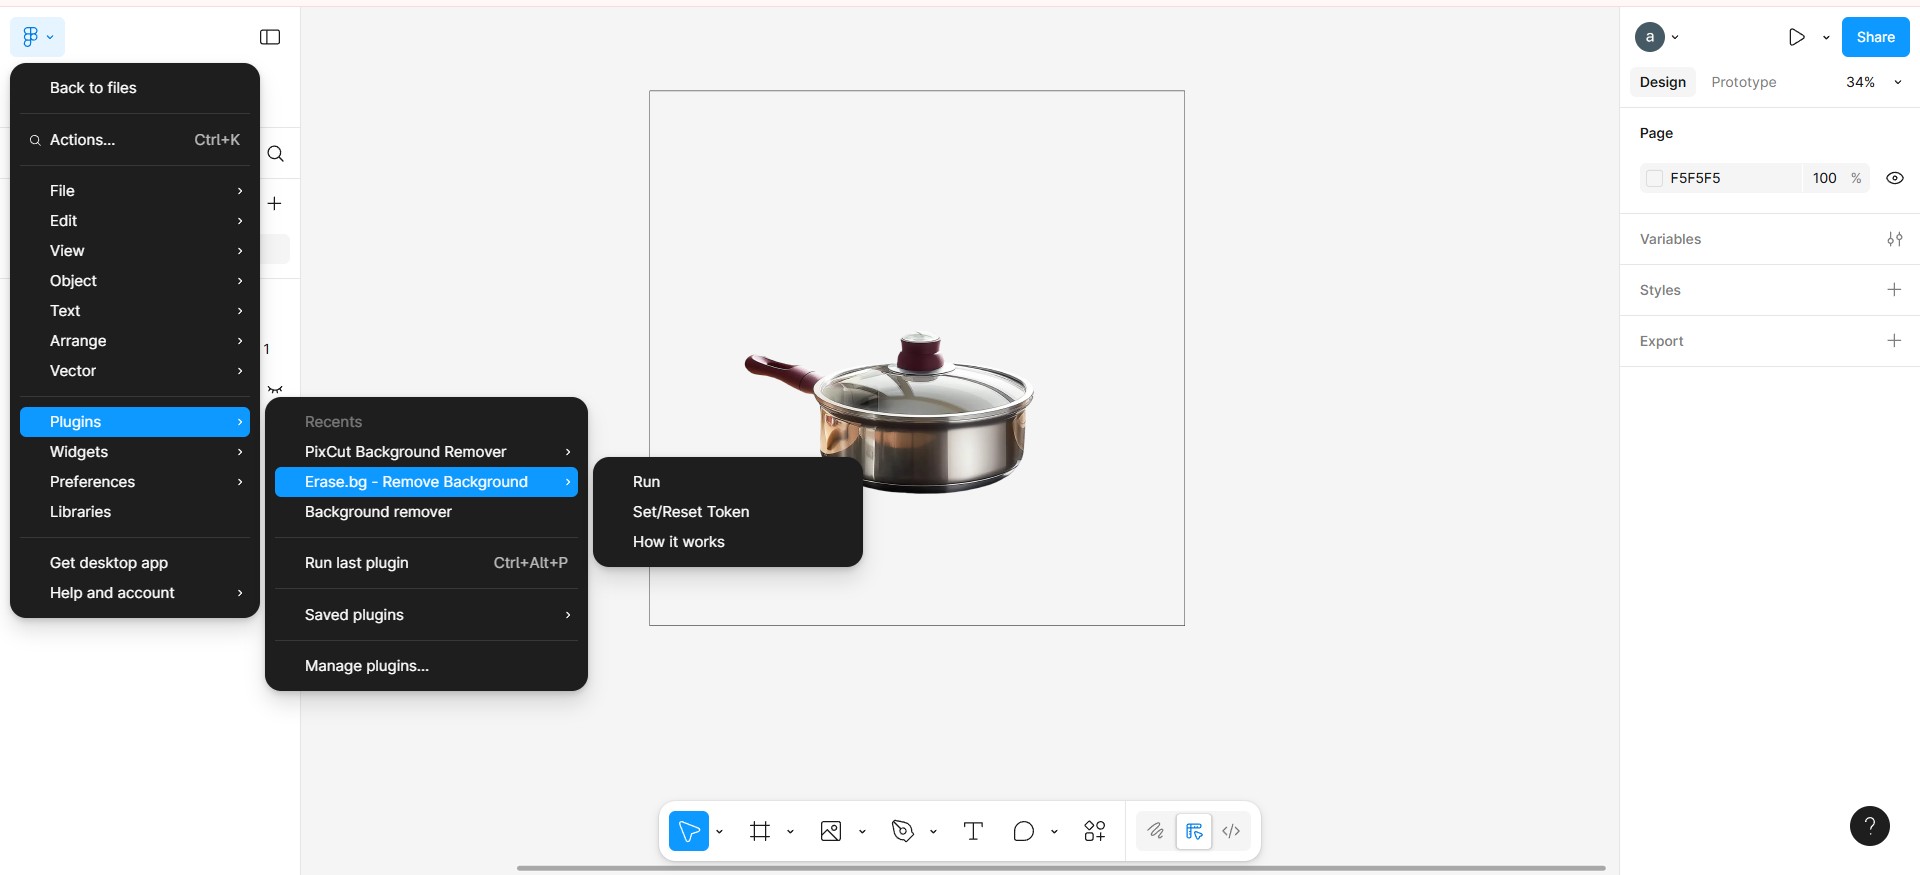Viewport: 1920px width, 875px height.
Task: Click the user avatar 'a'
Action: [x=1650, y=37]
